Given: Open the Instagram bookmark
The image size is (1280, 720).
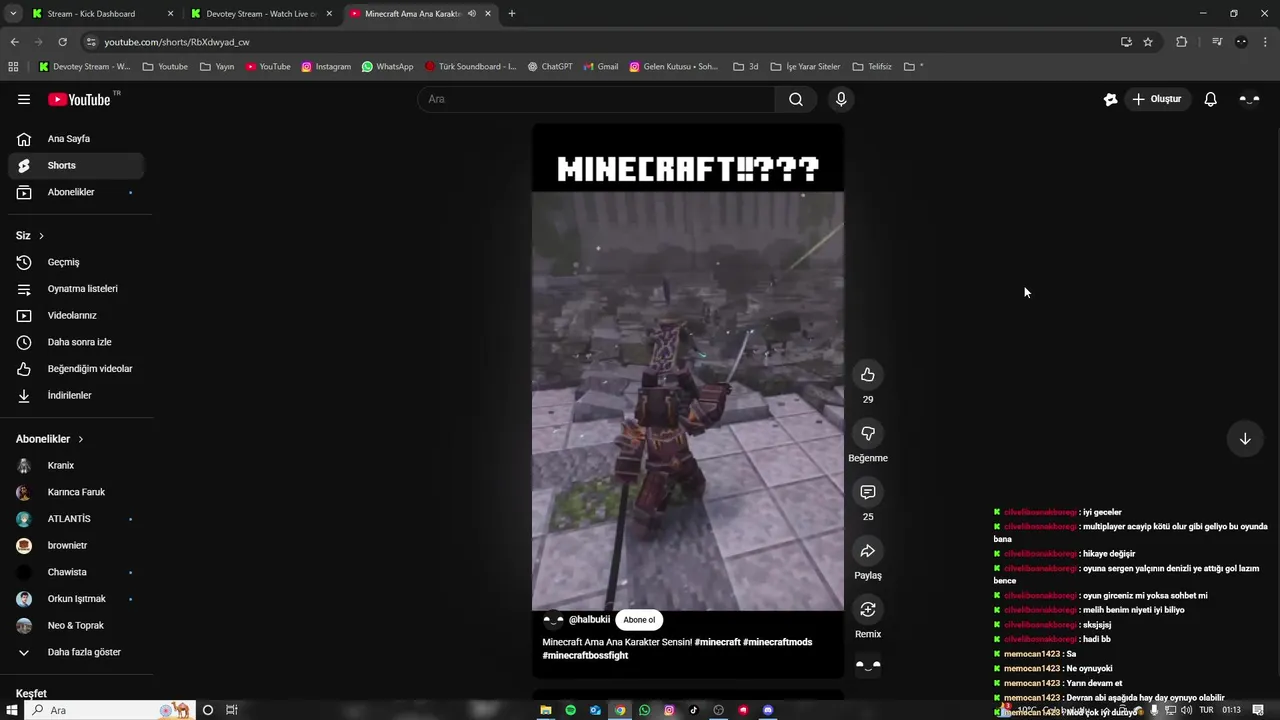Looking at the screenshot, I should [326, 67].
